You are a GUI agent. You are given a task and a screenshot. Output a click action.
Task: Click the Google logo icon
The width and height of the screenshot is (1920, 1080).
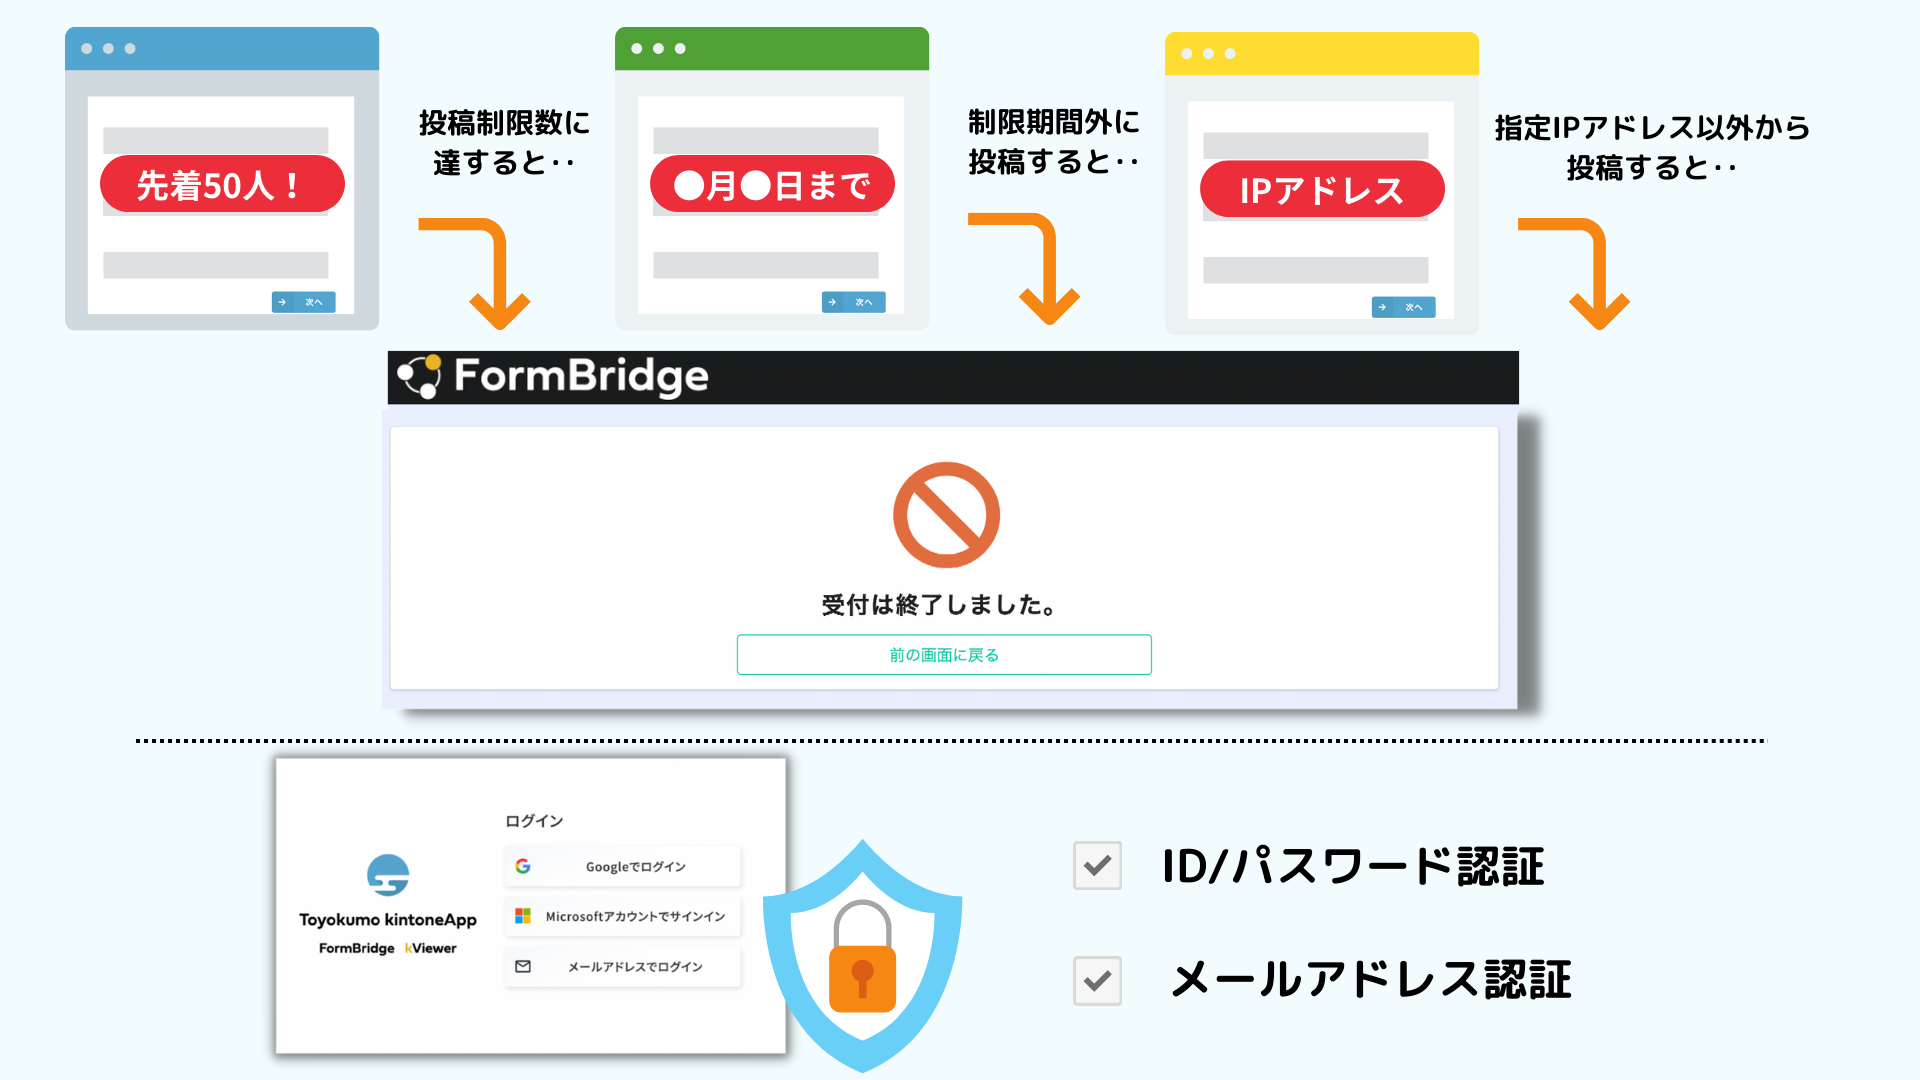523,866
